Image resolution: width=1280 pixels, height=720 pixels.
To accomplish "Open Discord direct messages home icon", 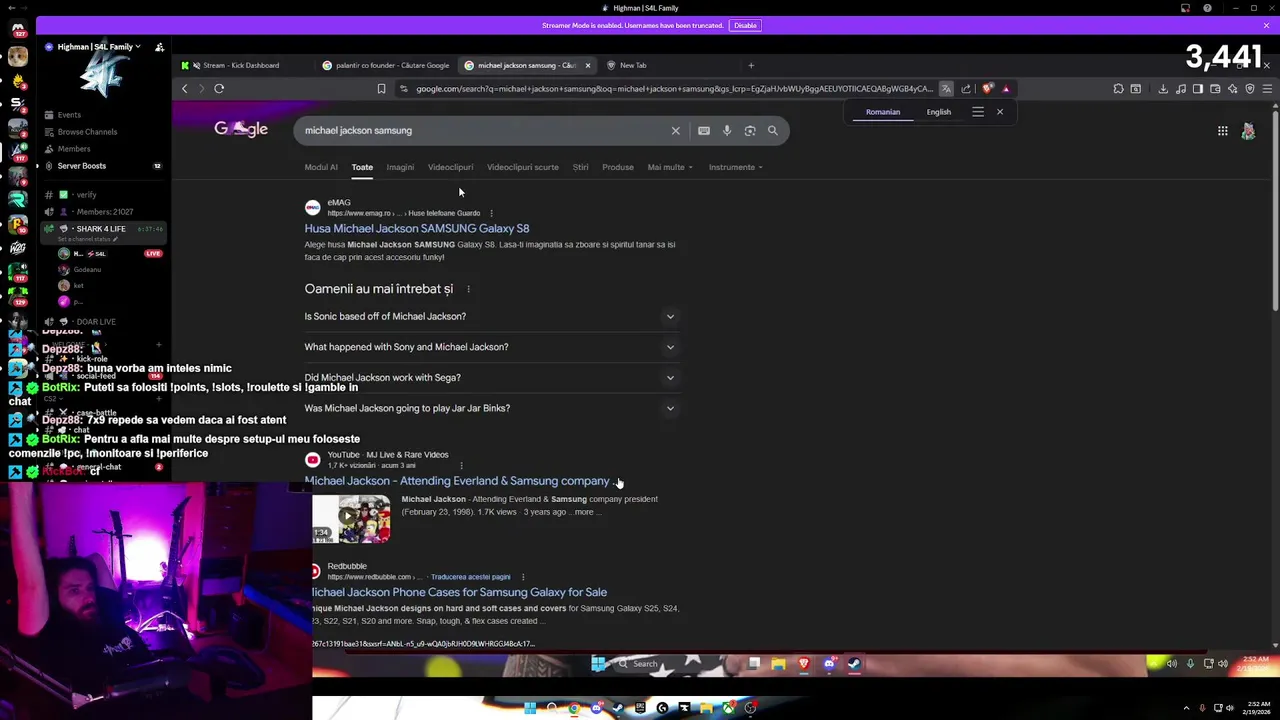I will [17, 29].
